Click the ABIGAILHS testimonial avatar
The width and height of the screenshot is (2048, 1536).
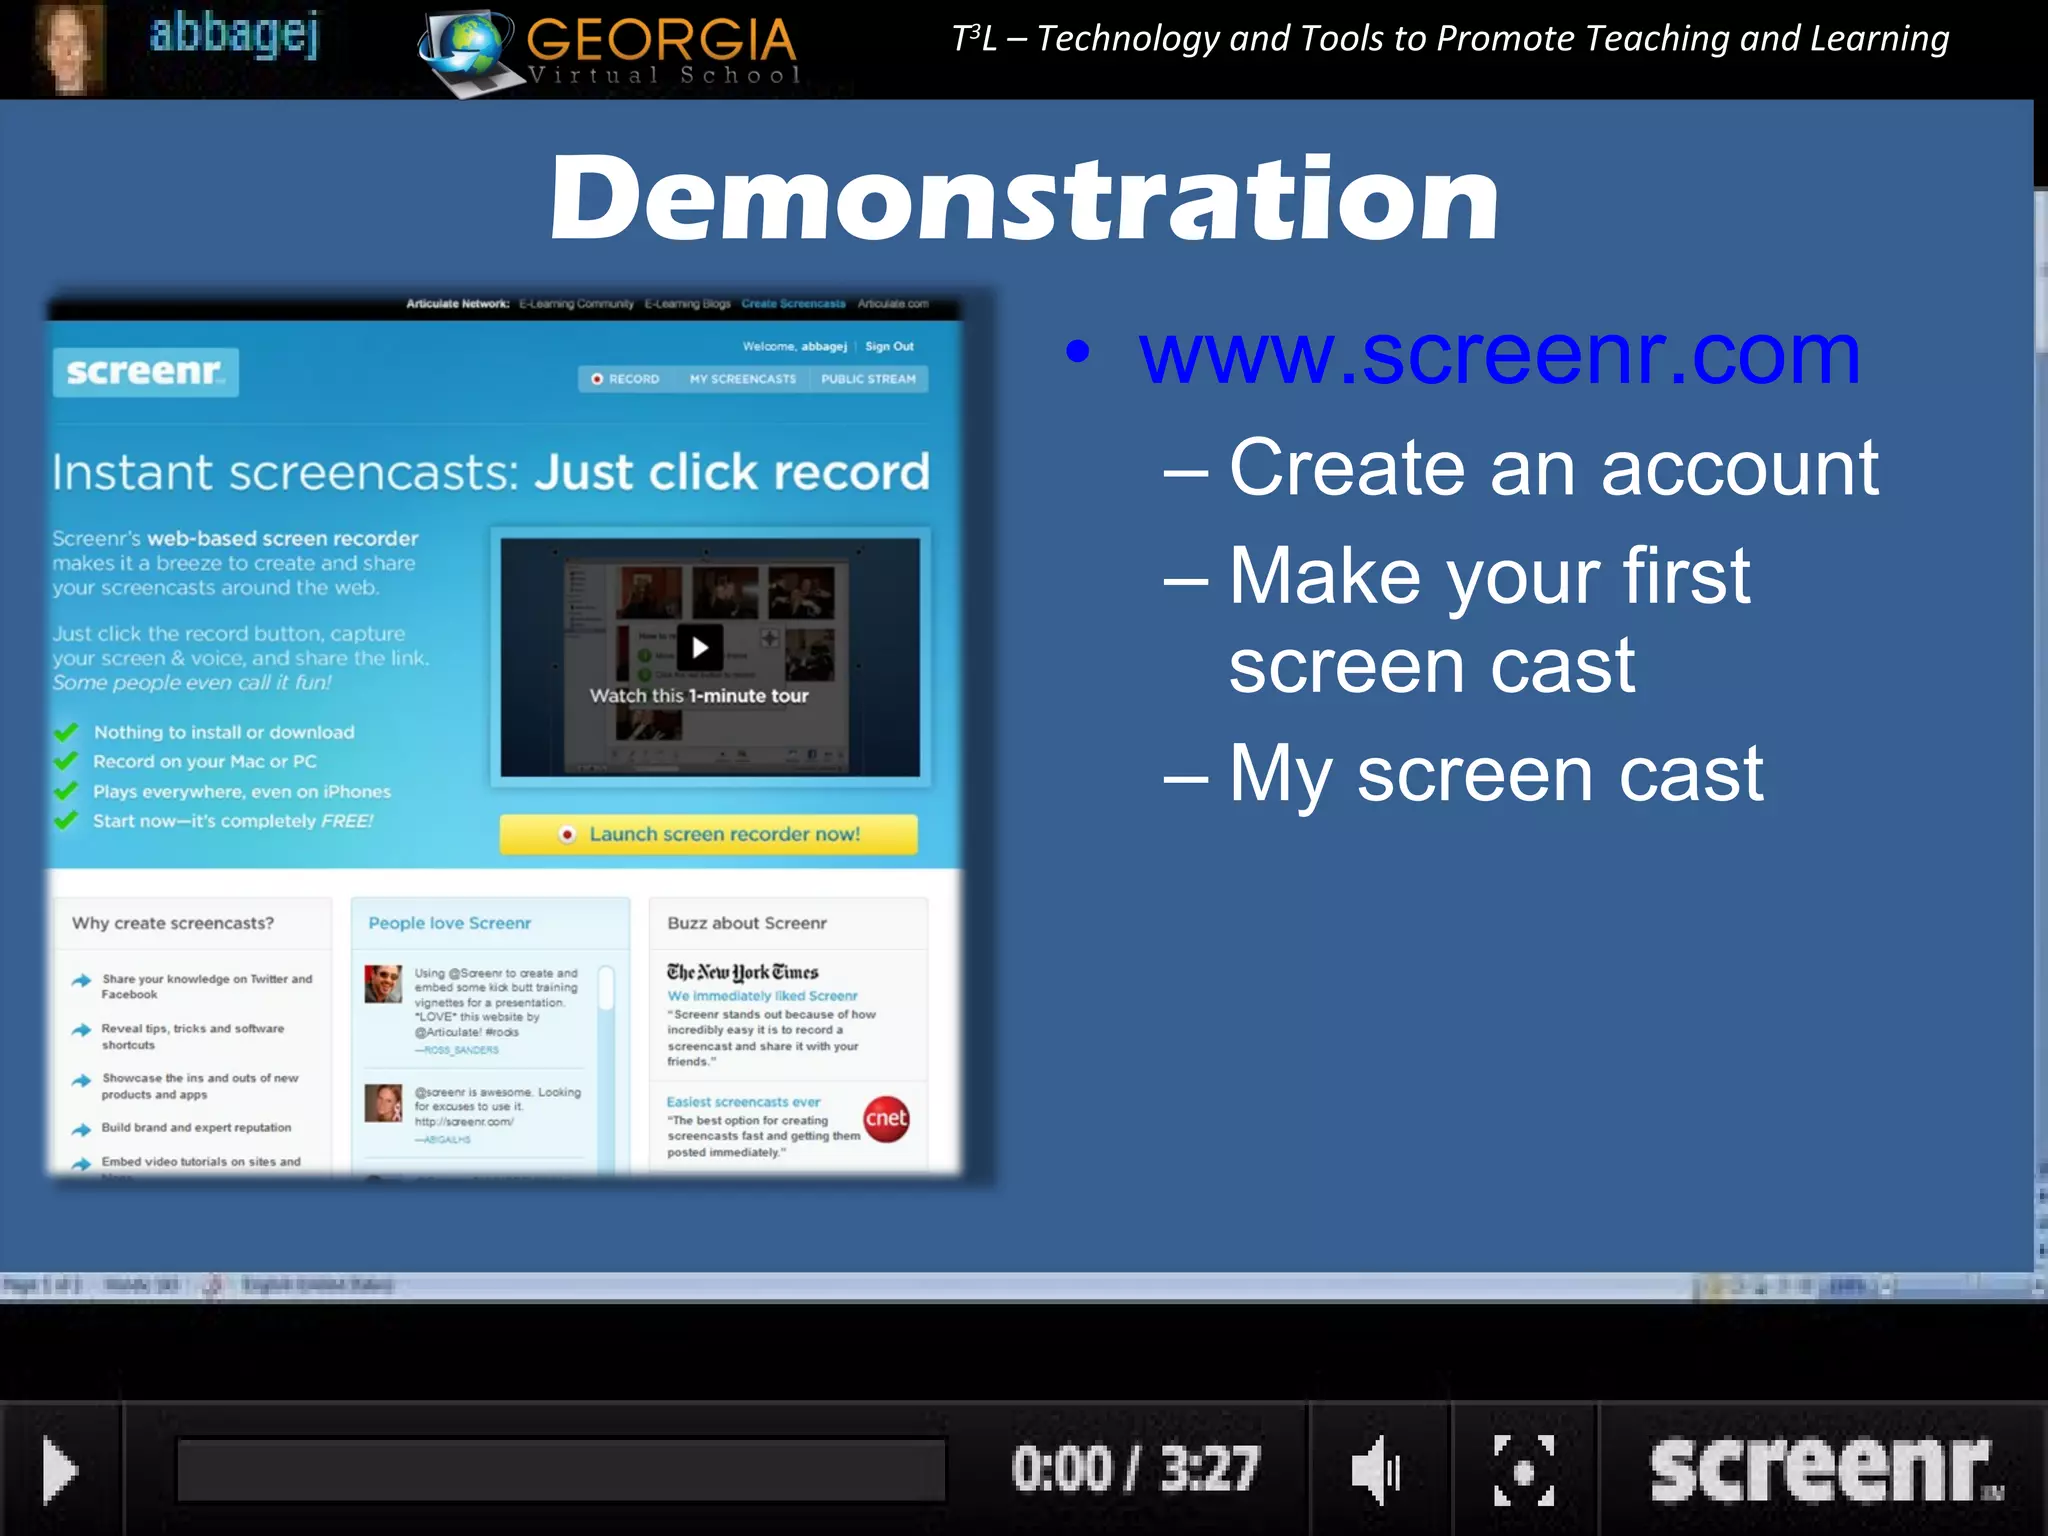(383, 1103)
